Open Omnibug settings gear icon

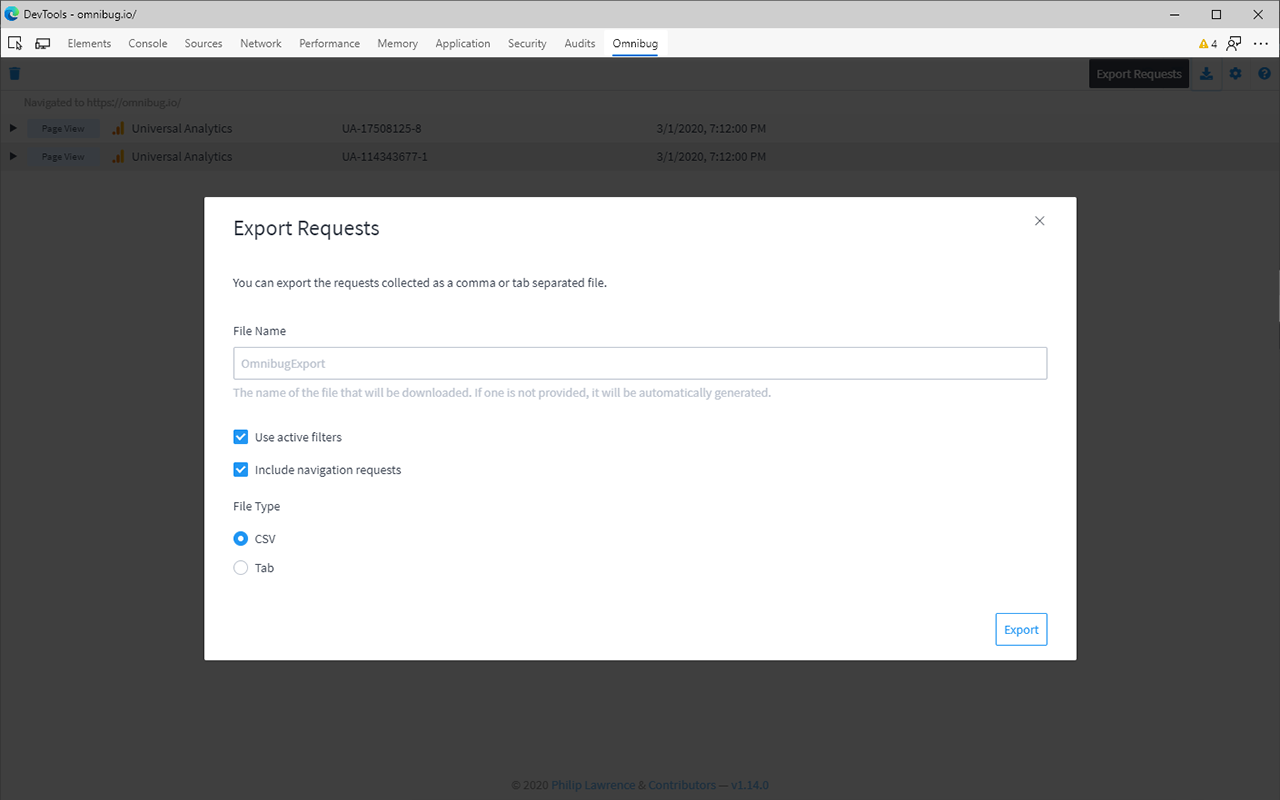click(x=1236, y=74)
